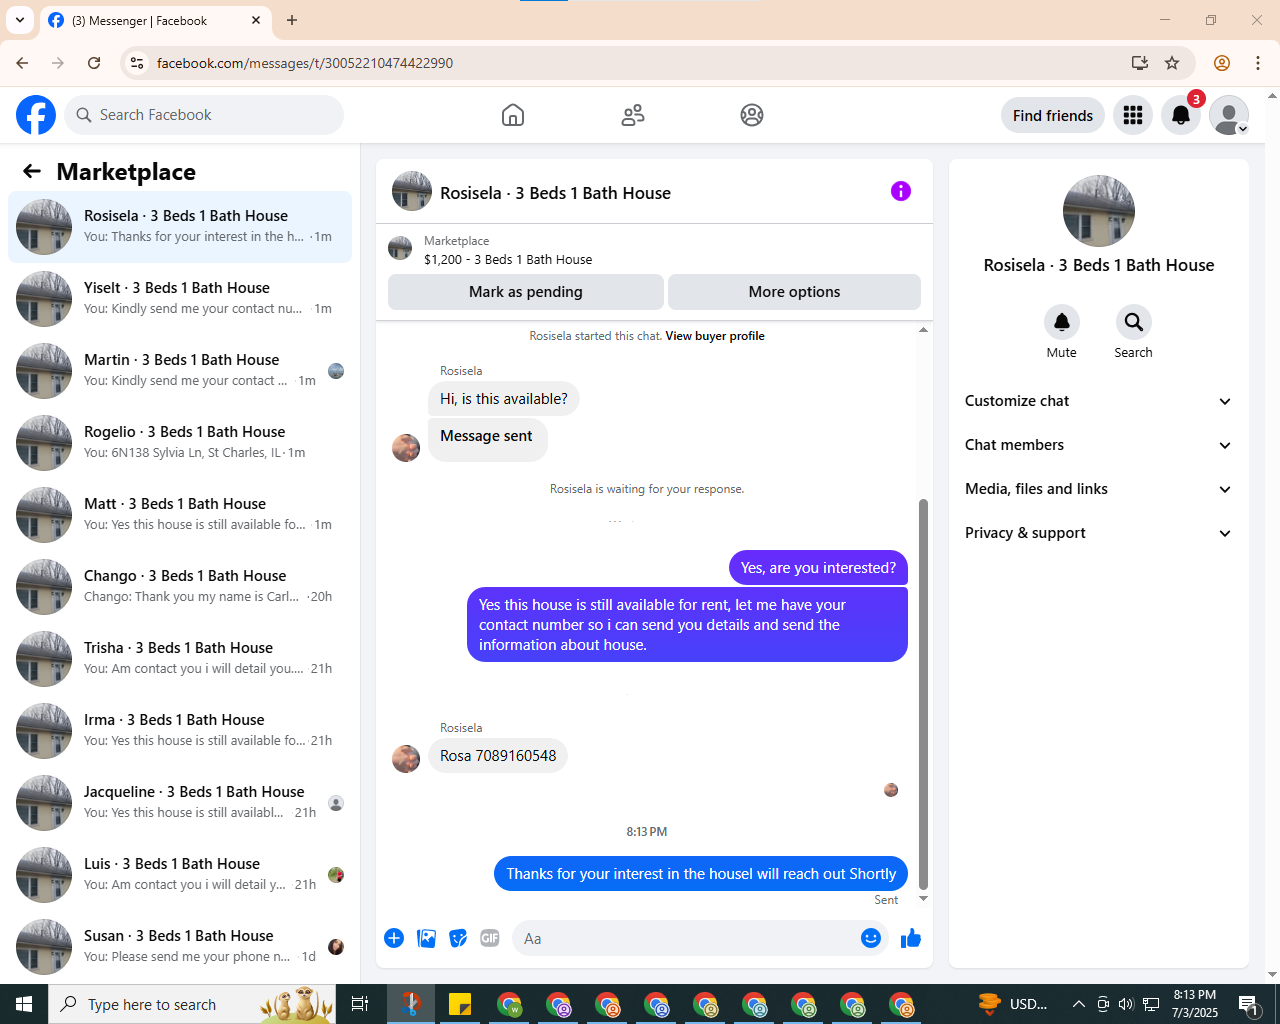Open the volume icon in system tray

click(x=1127, y=1004)
